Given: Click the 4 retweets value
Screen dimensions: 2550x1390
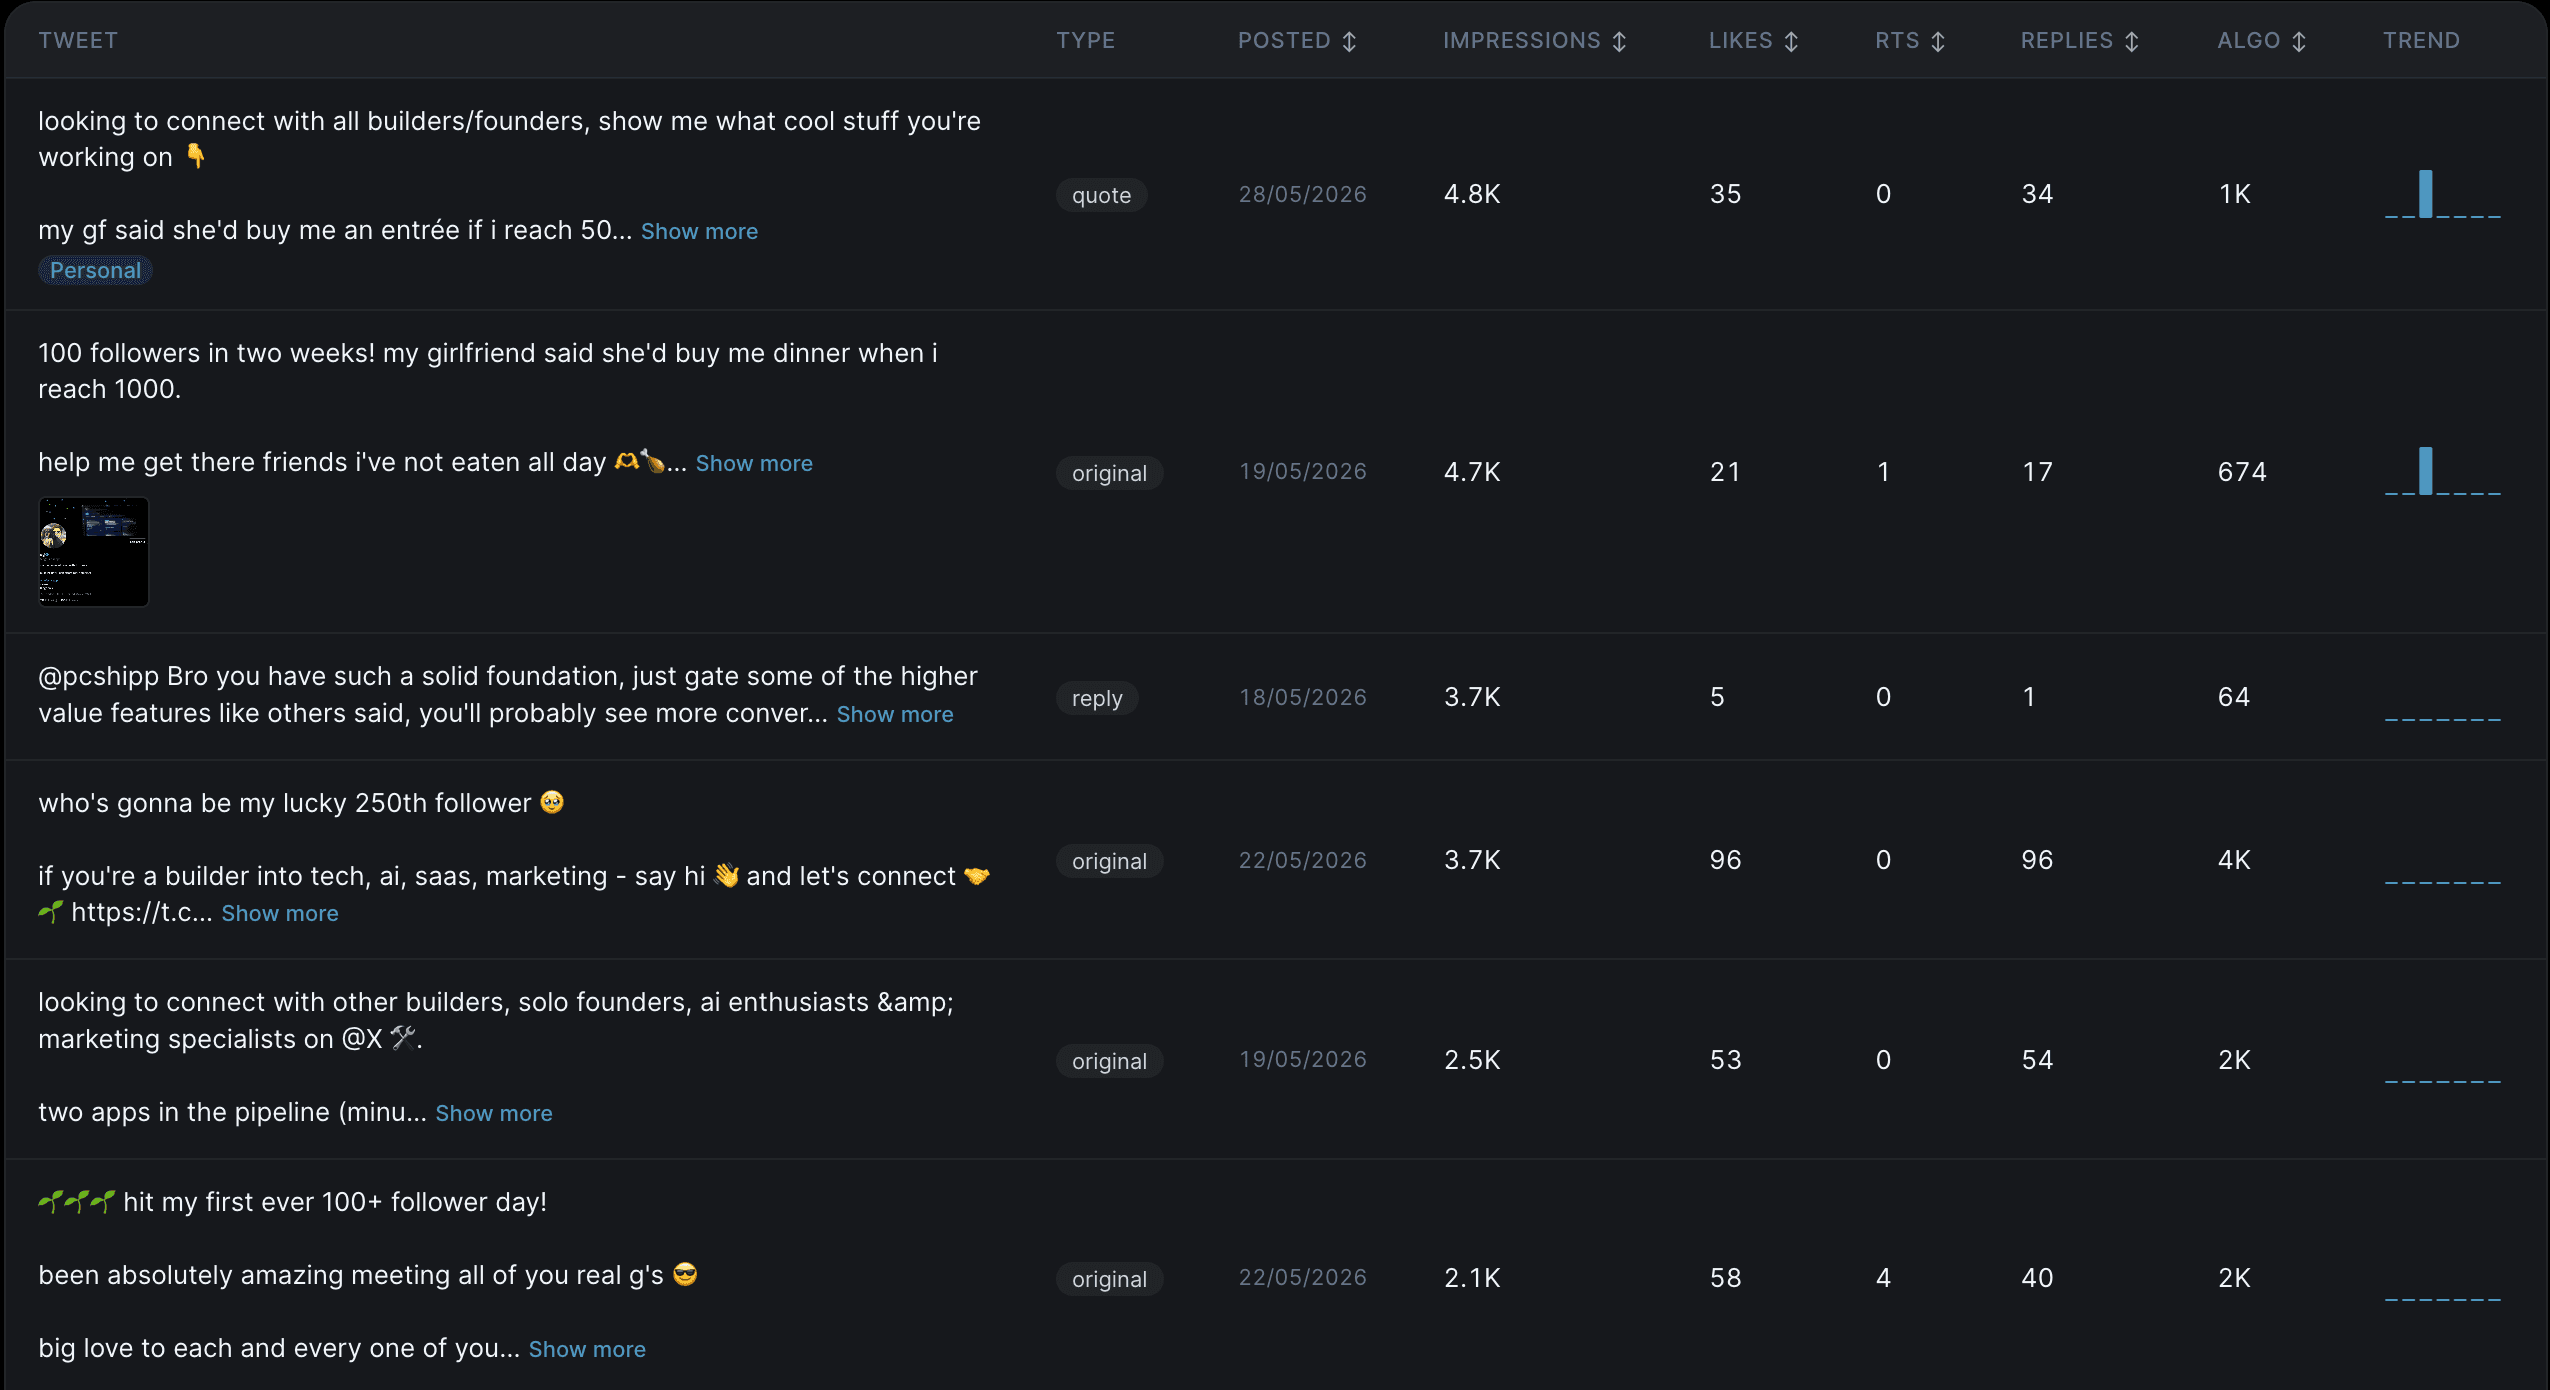Looking at the screenshot, I should click(1883, 1279).
